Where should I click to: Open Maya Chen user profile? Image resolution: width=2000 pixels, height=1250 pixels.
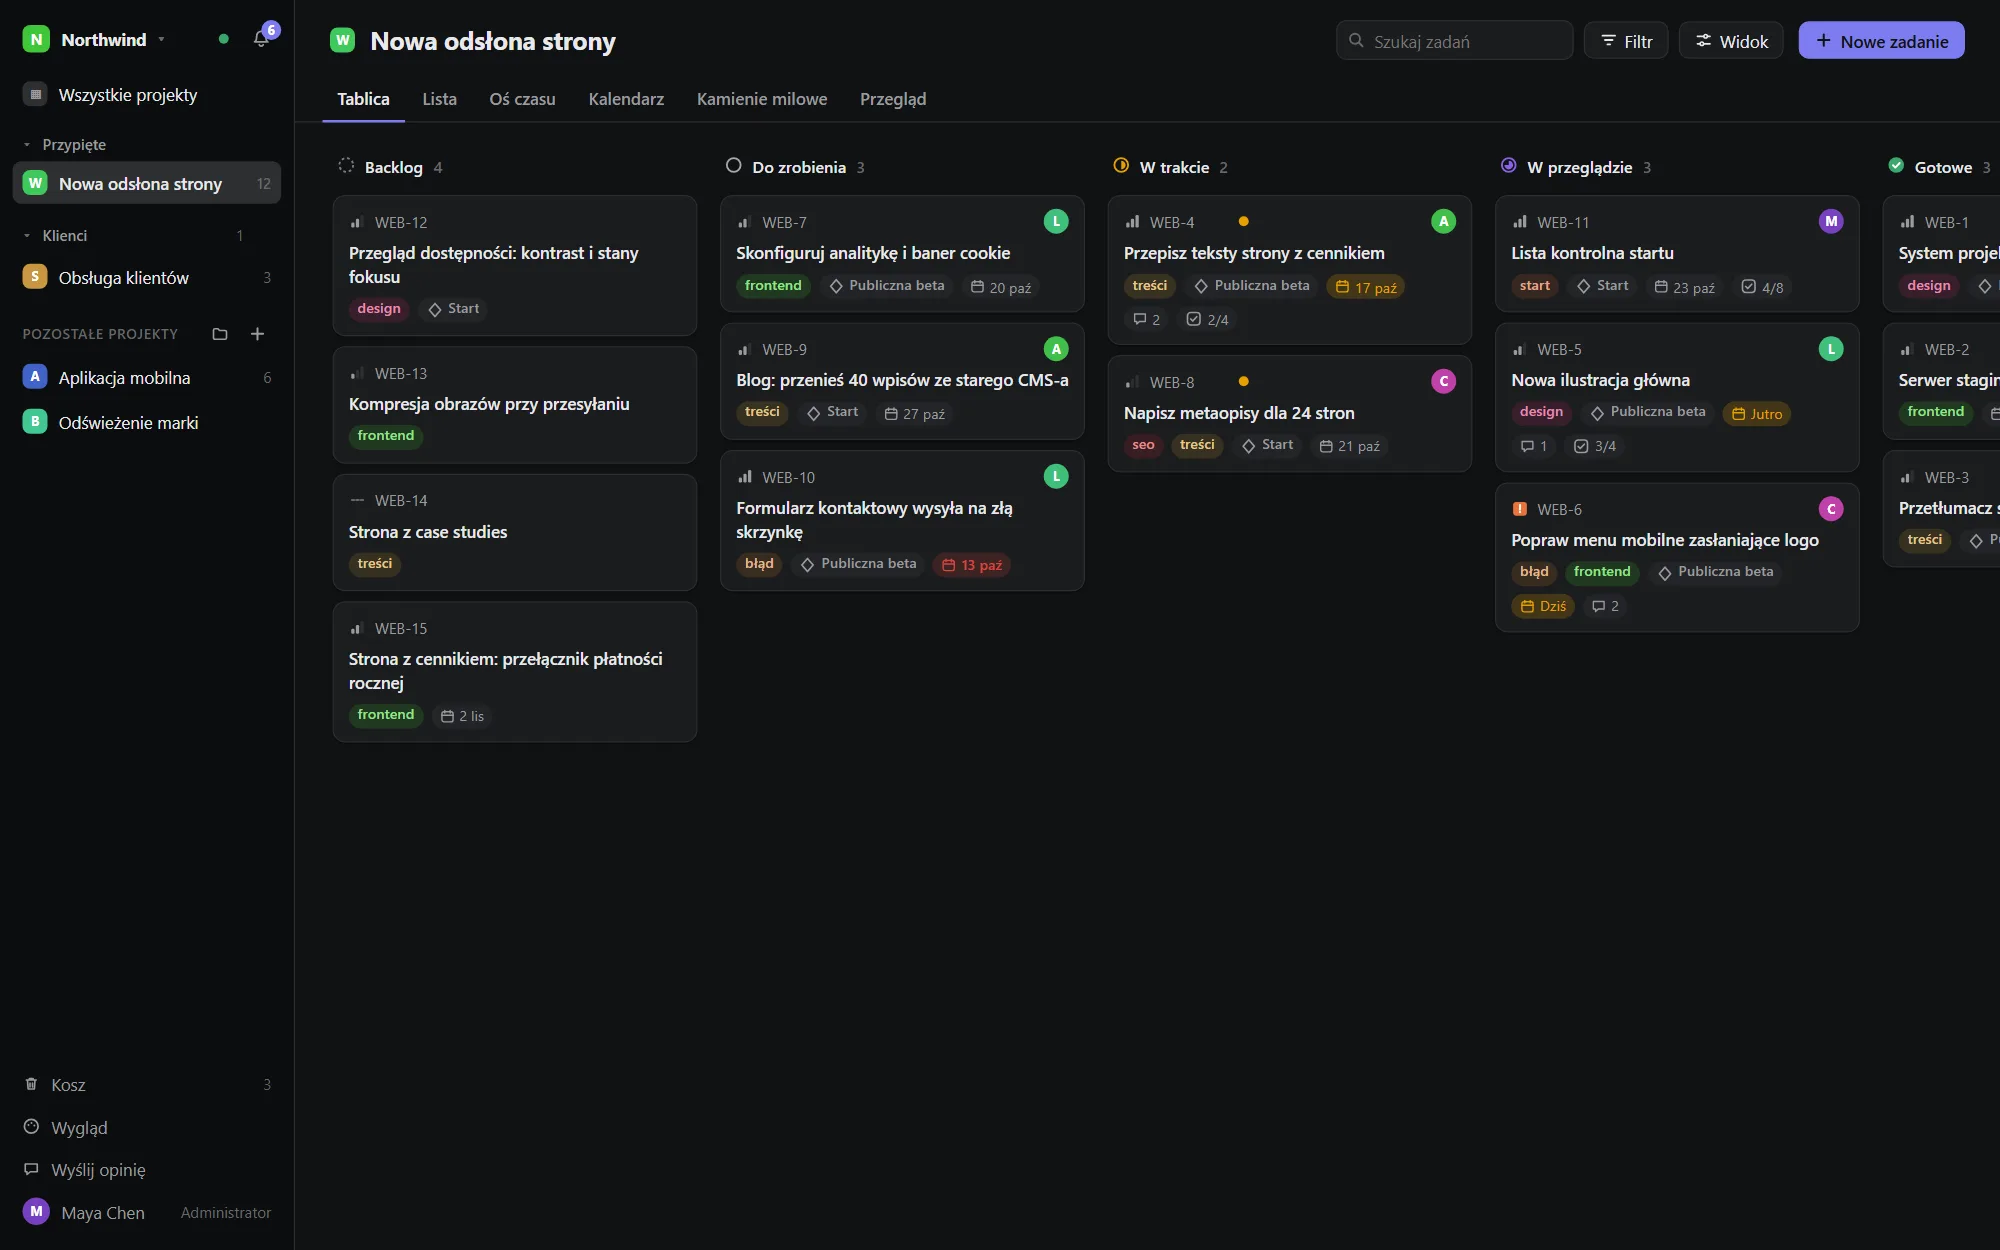click(147, 1212)
